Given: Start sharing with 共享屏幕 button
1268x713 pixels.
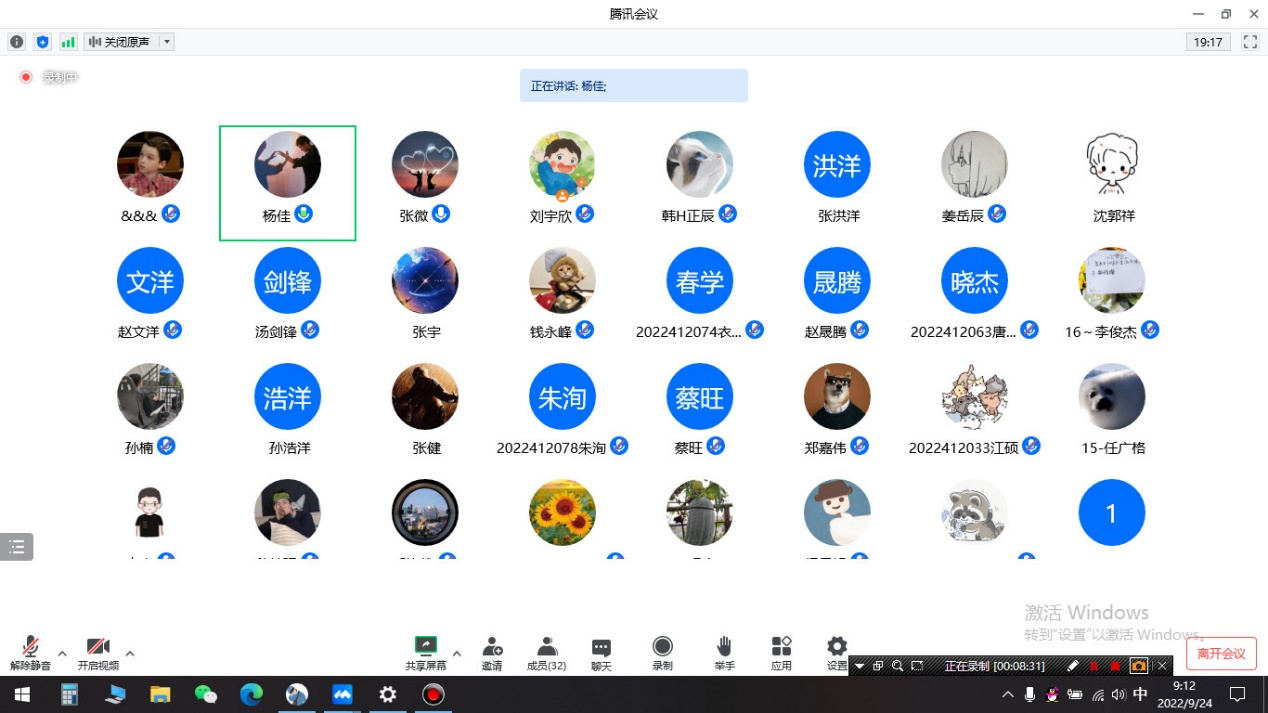Looking at the screenshot, I should click(426, 652).
